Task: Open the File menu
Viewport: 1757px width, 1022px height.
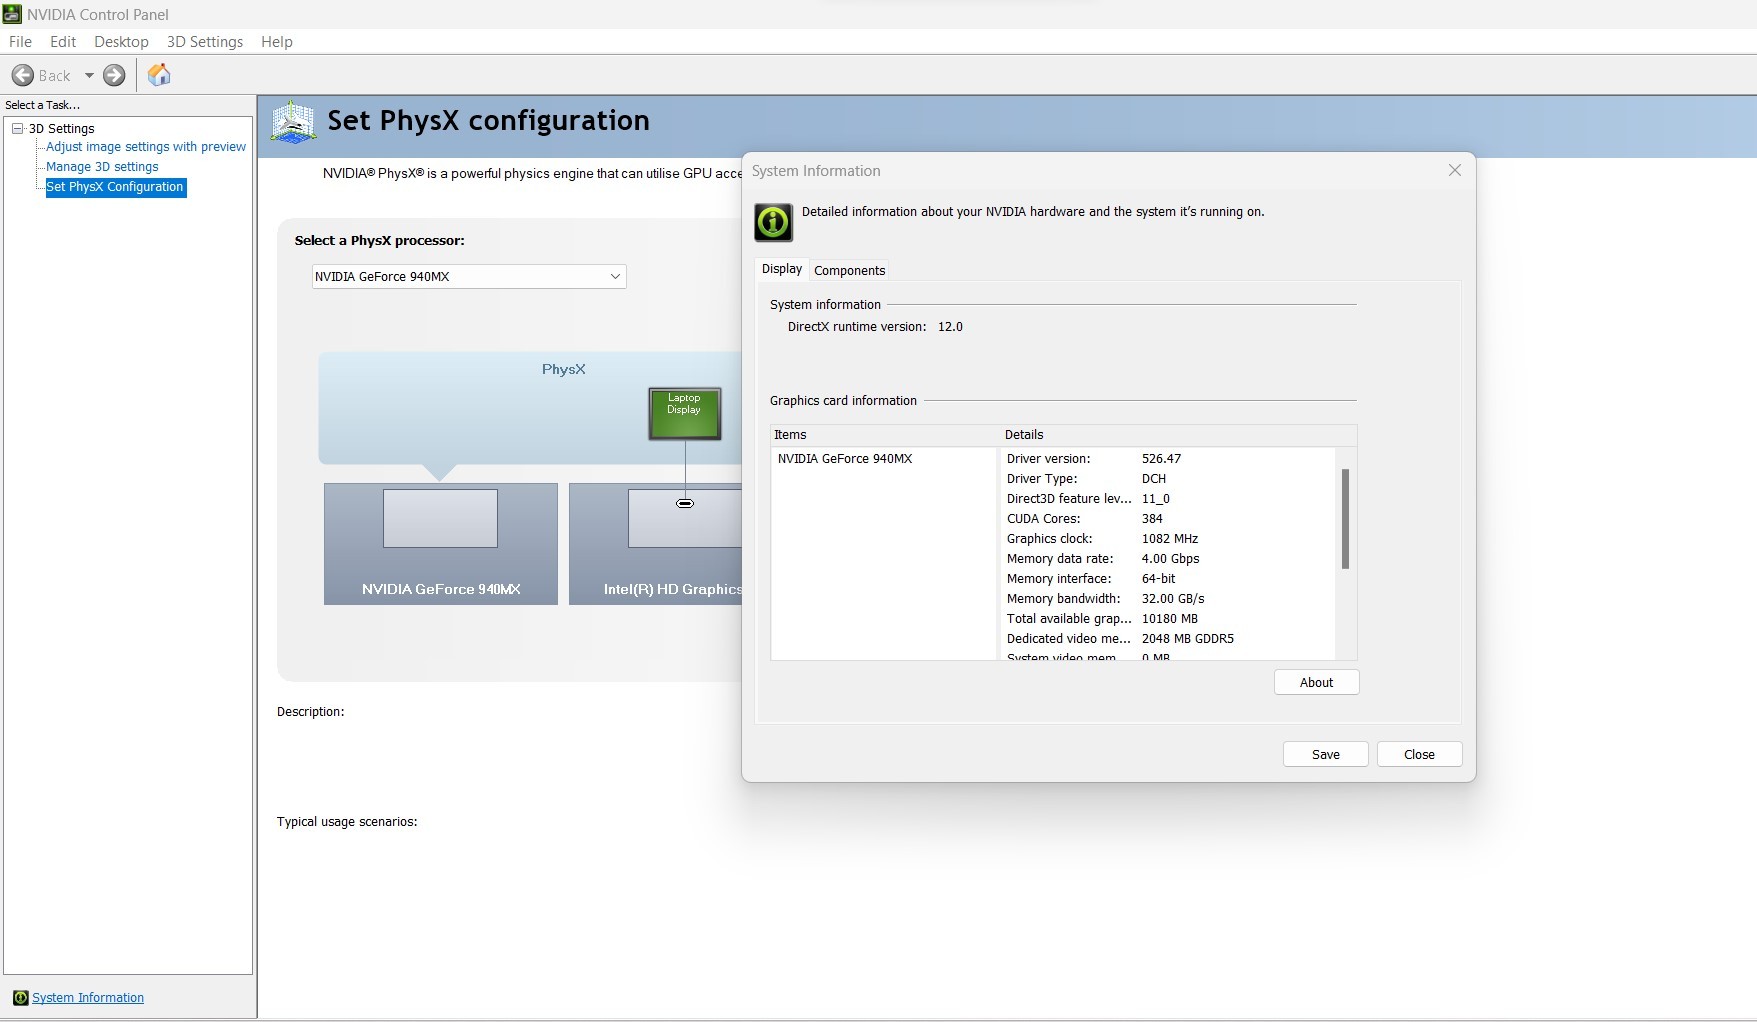Action: (x=20, y=42)
